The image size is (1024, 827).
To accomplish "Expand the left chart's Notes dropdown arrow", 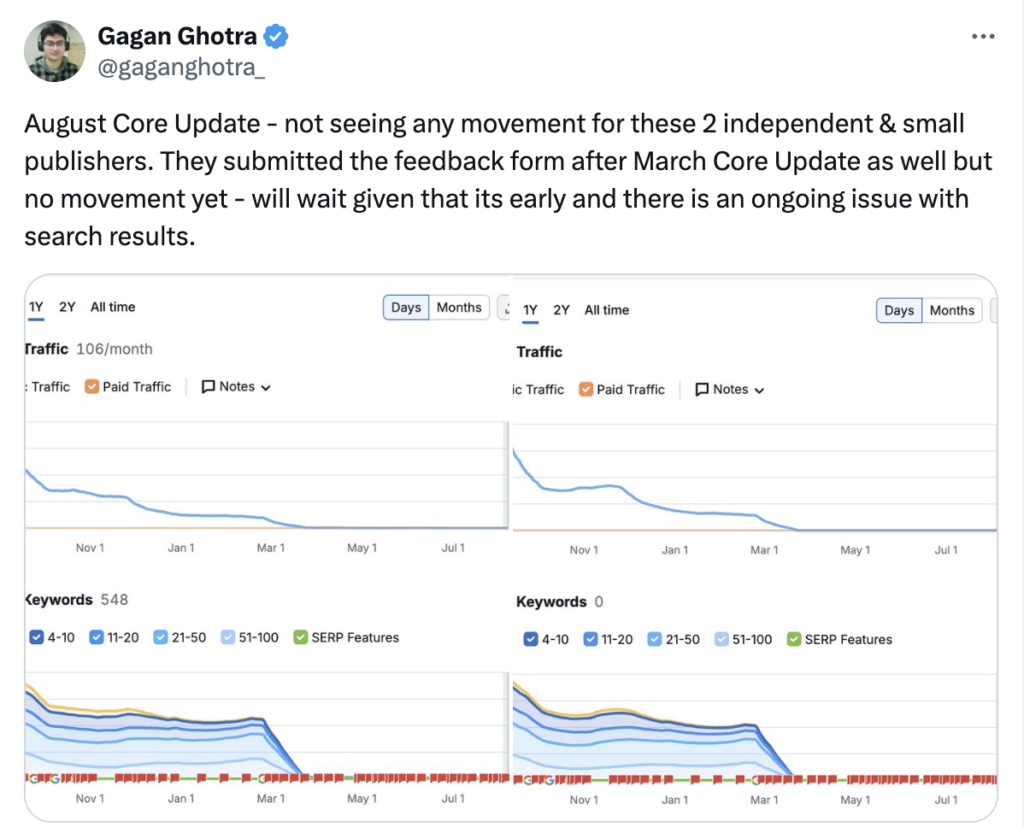I will point(266,388).
